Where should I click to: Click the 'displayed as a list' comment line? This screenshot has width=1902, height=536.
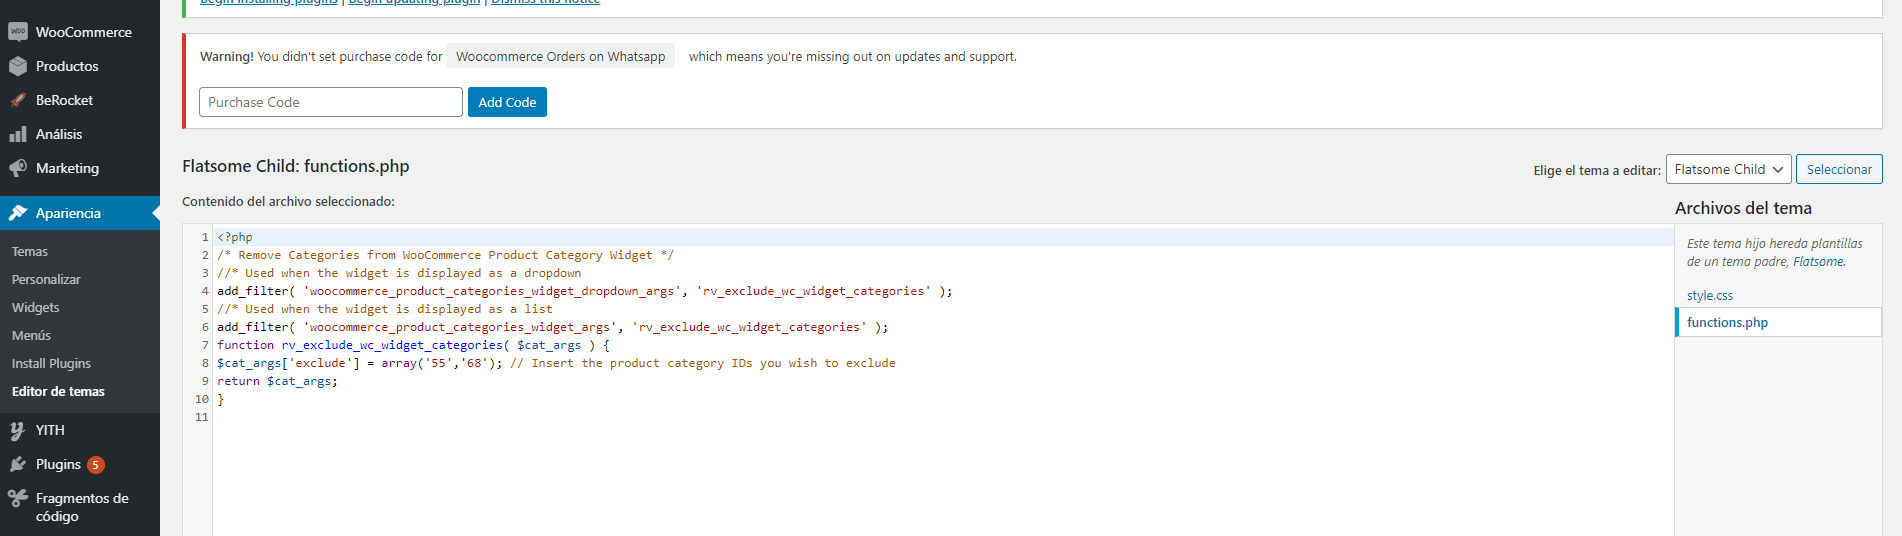[384, 309]
